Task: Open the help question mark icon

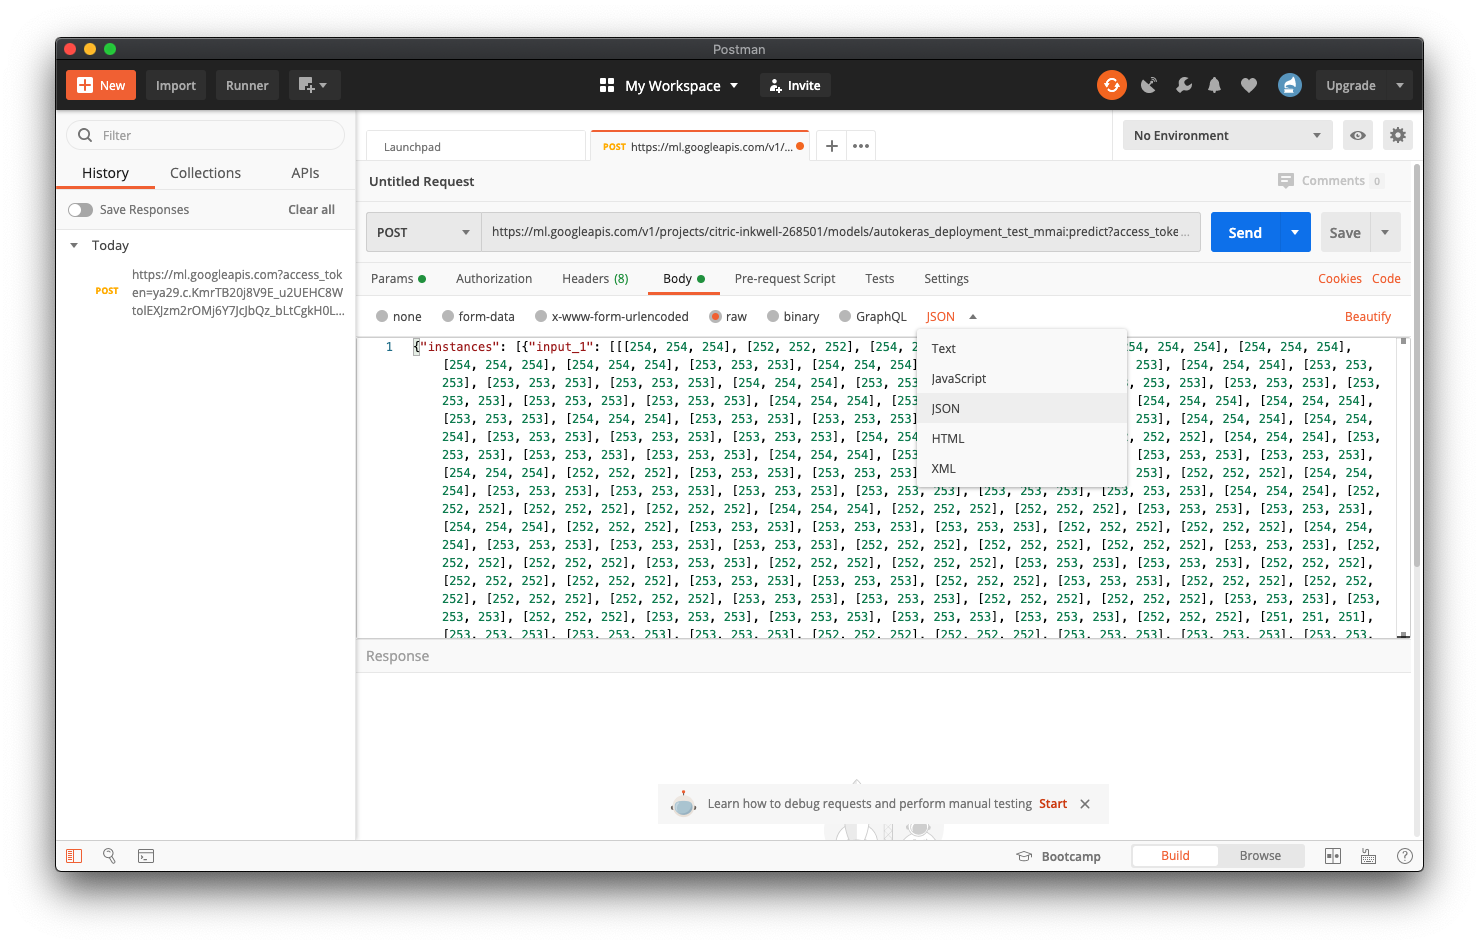Action: (1405, 856)
